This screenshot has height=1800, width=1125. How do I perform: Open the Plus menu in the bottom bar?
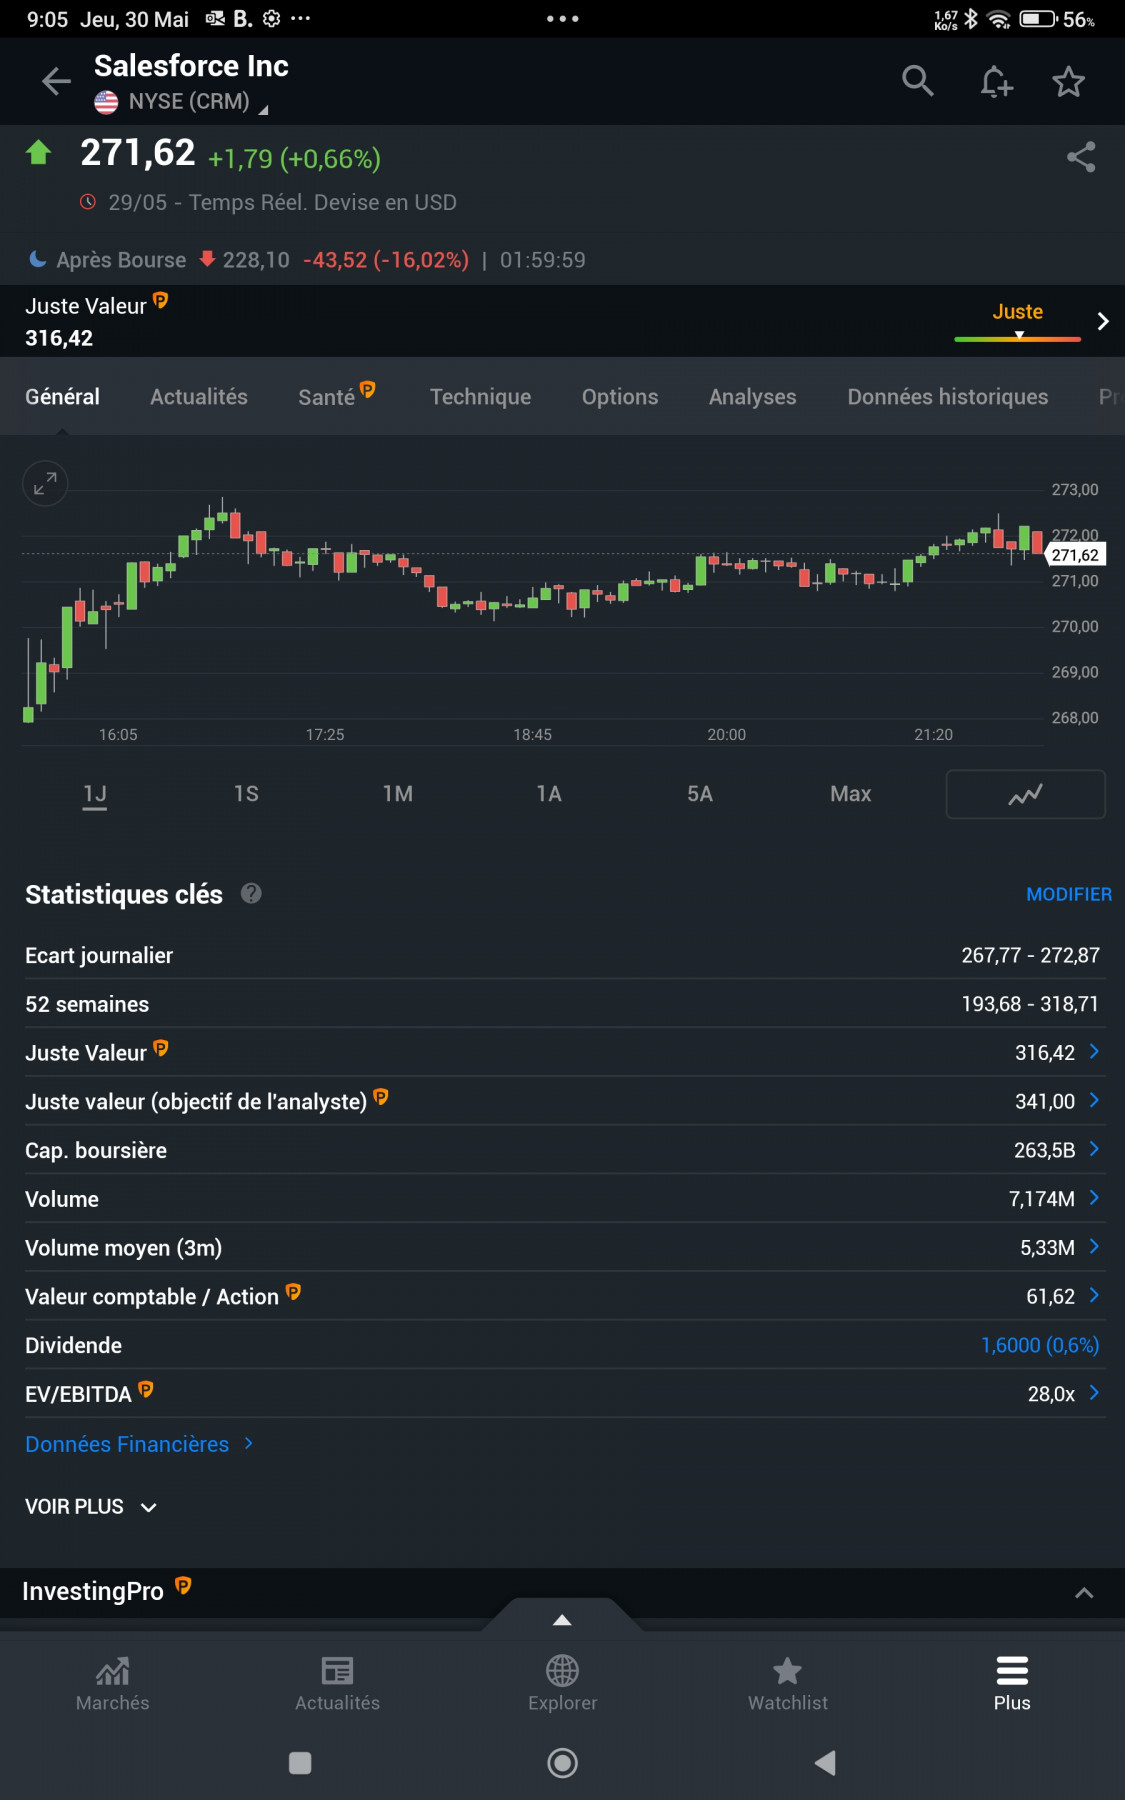pyautogui.click(x=1012, y=1683)
